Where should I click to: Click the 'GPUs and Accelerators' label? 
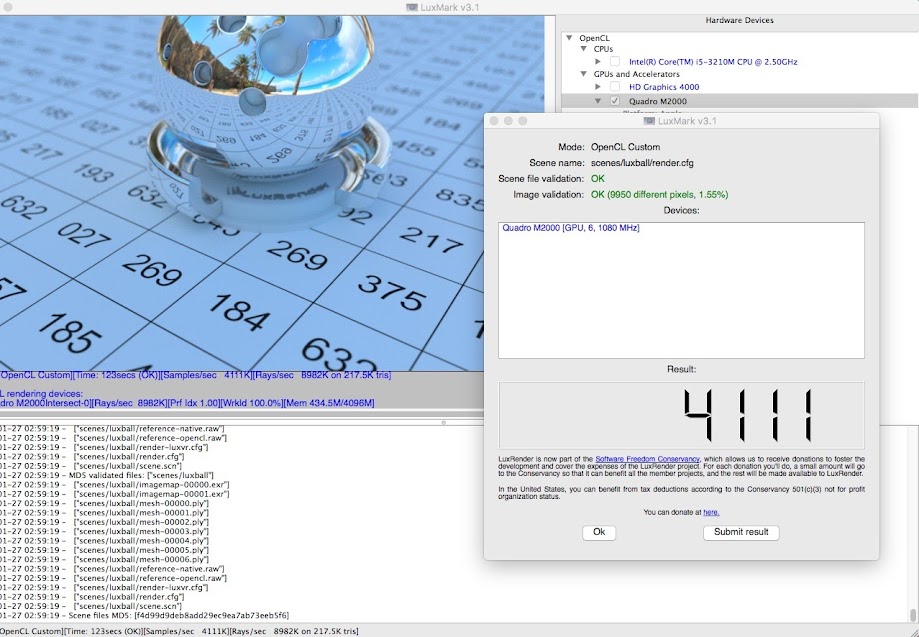637,74
